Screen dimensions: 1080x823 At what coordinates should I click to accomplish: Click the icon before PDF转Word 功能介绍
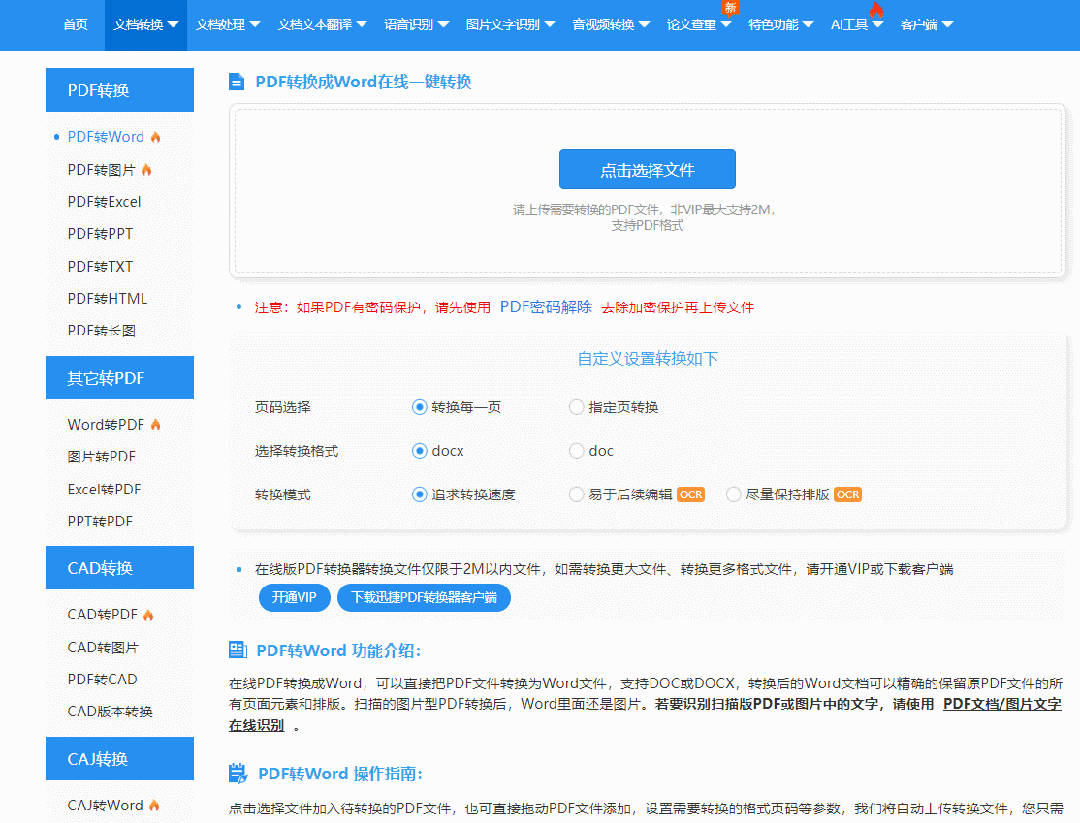pyautogui.click(x=238, y=649)
